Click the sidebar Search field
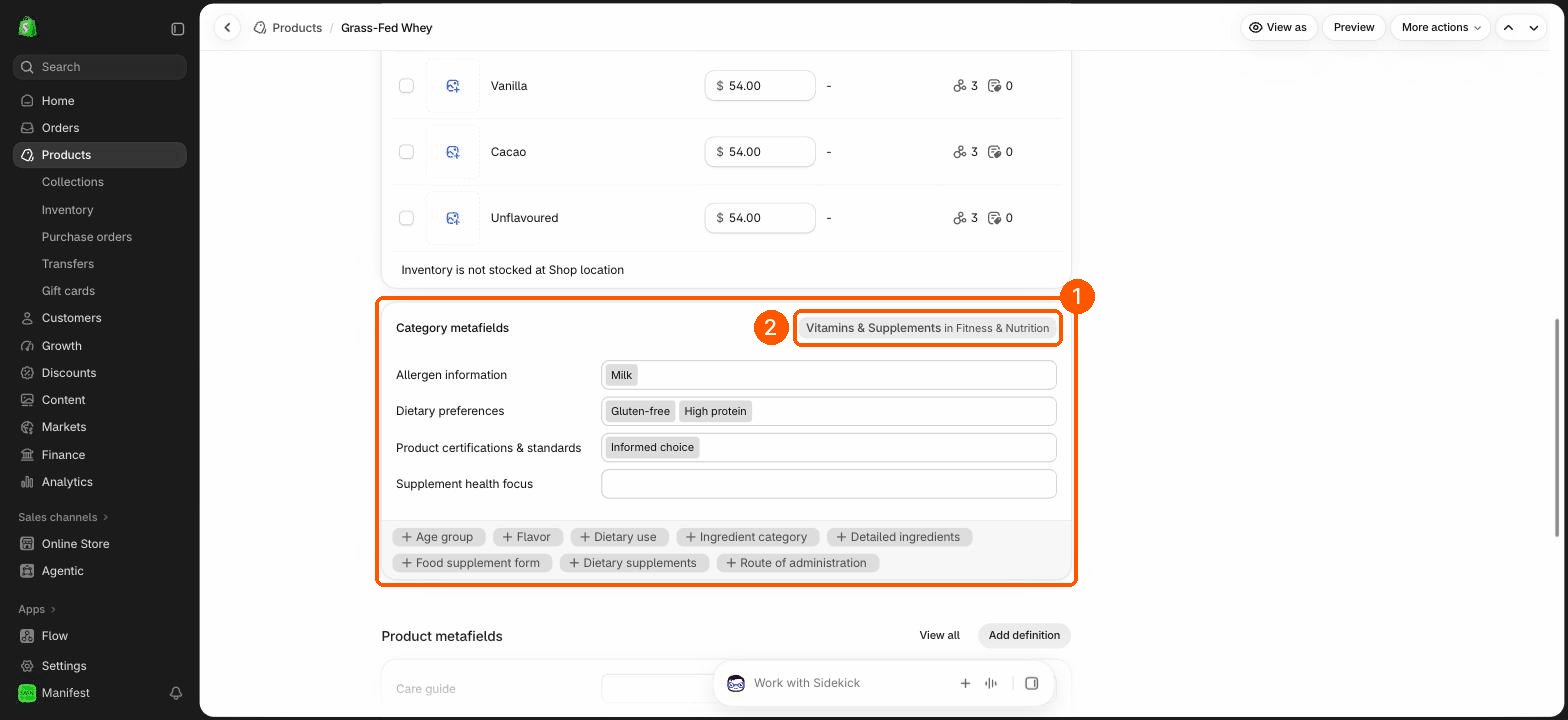The height and width of the screenshot is (720, 1568). [x=100, y=67]
